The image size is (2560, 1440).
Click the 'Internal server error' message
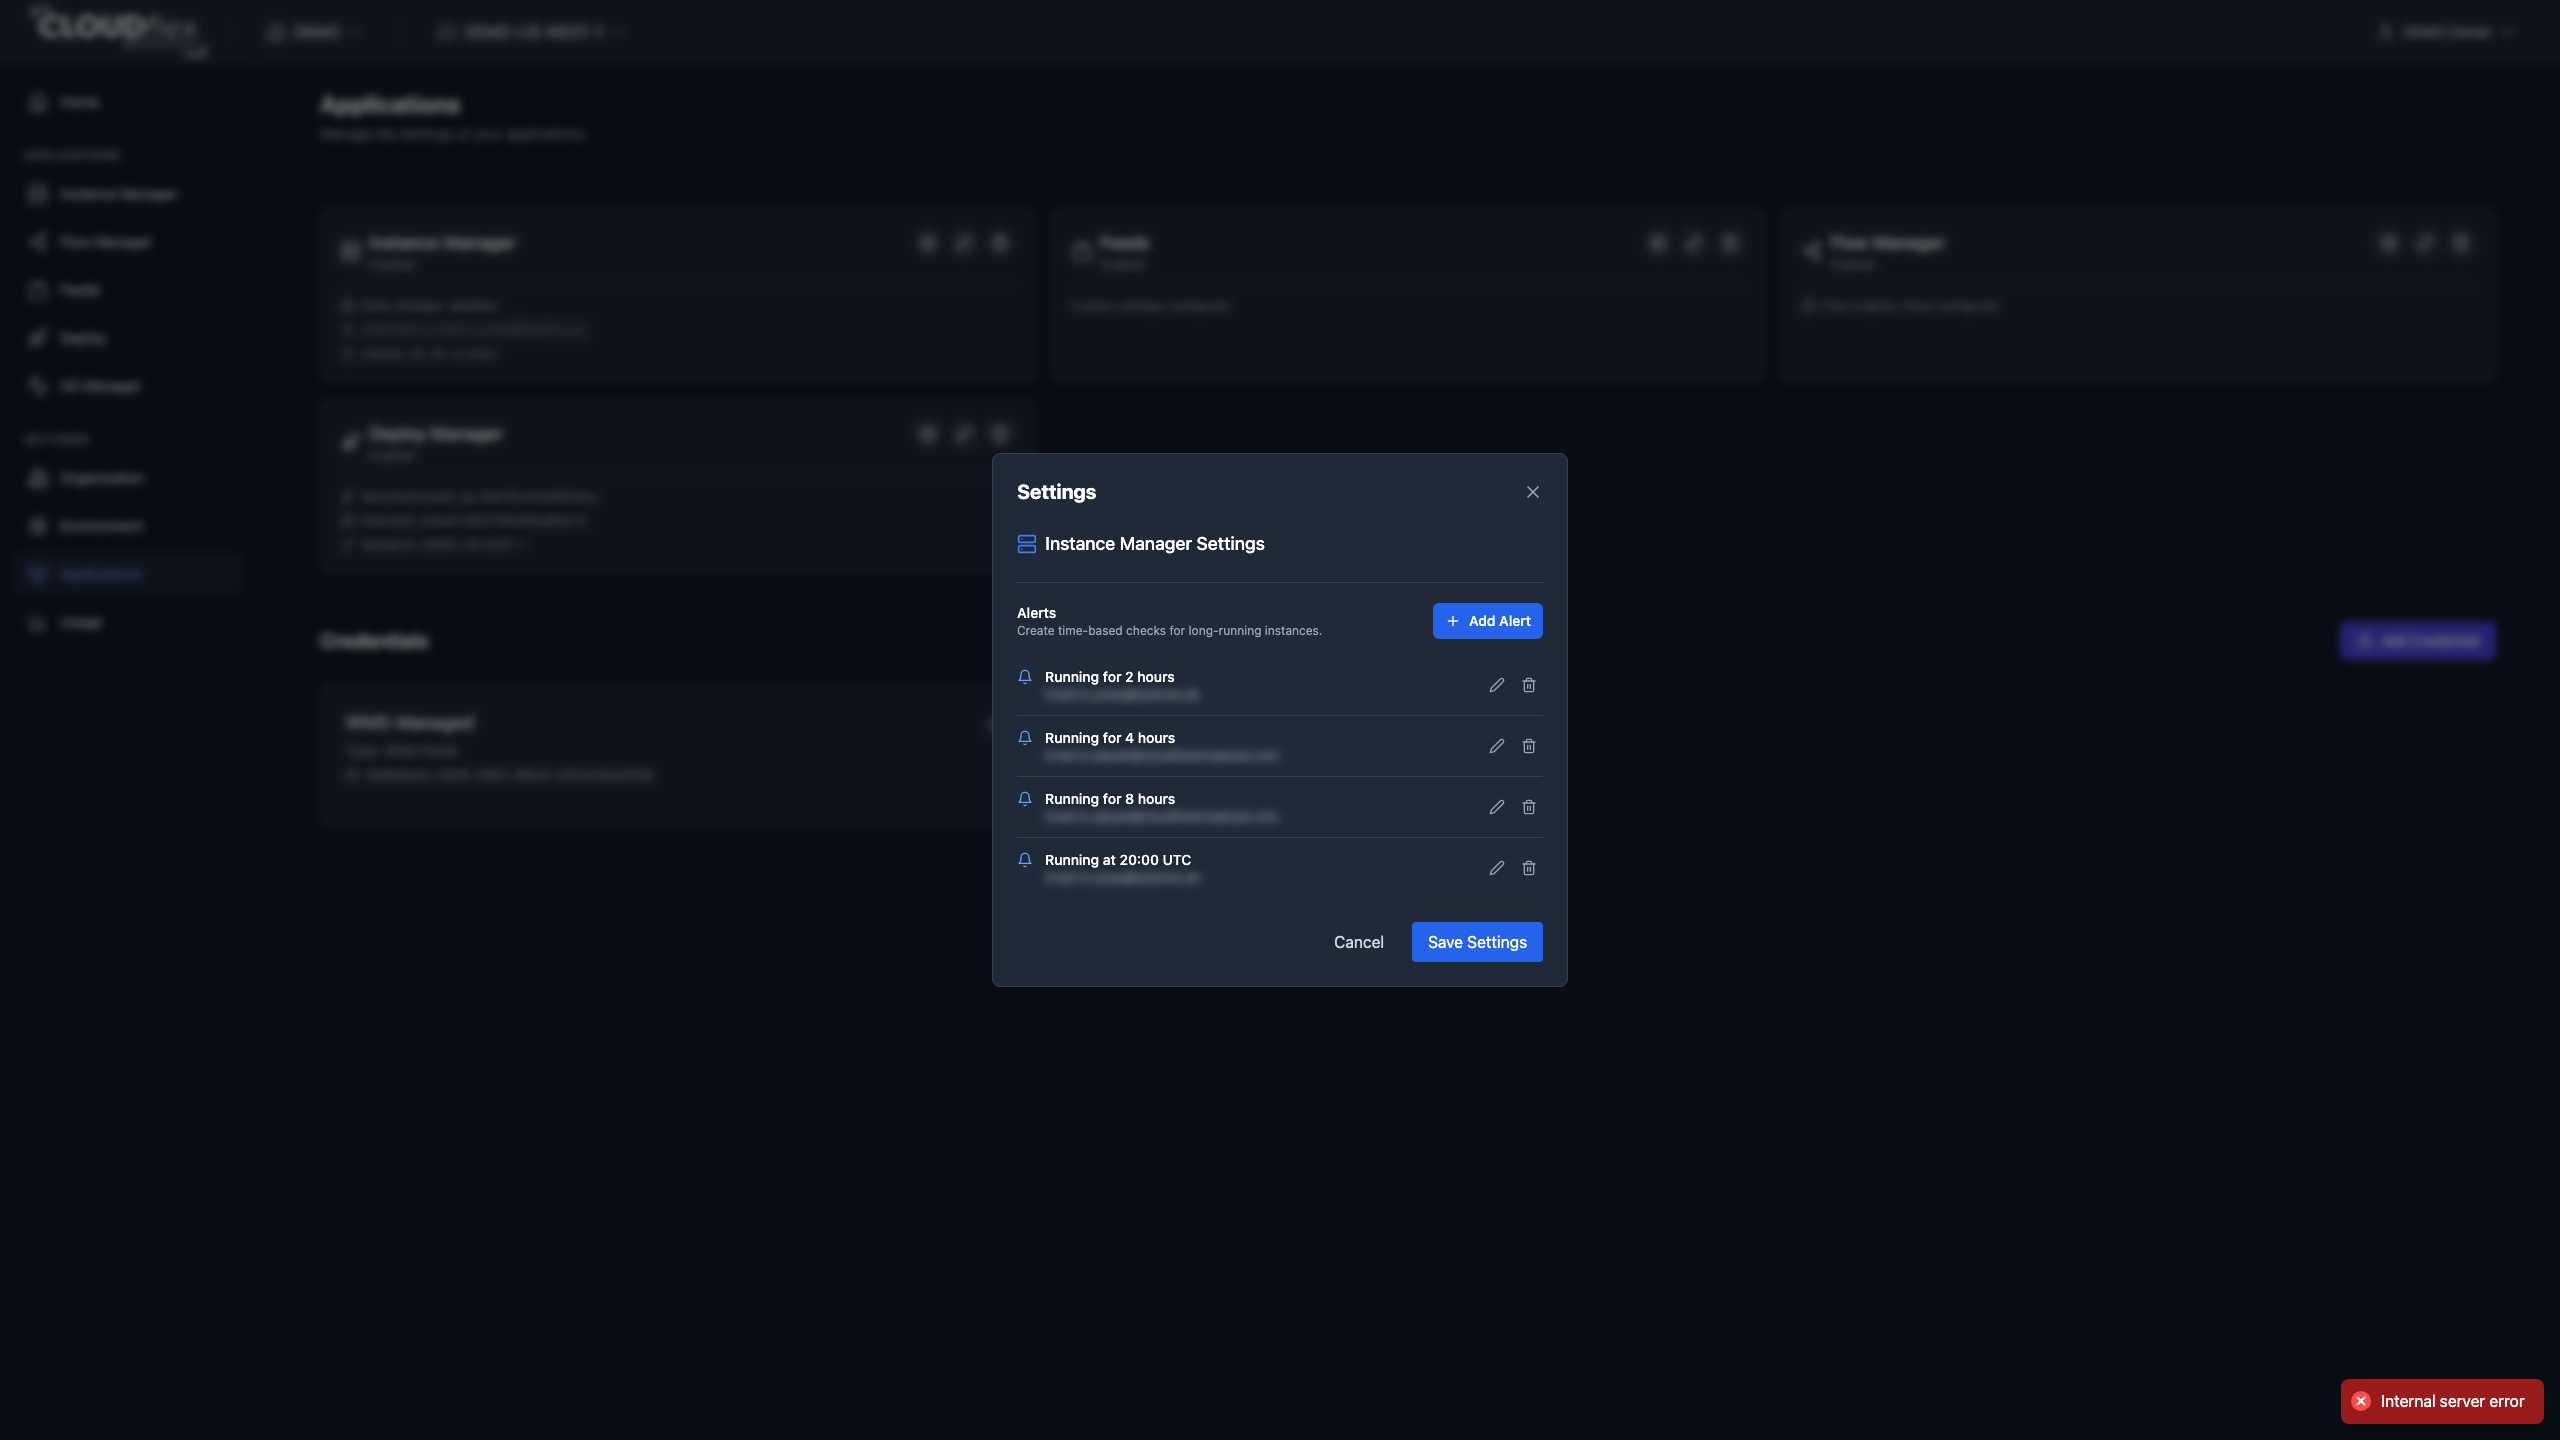point(2452,1401)
